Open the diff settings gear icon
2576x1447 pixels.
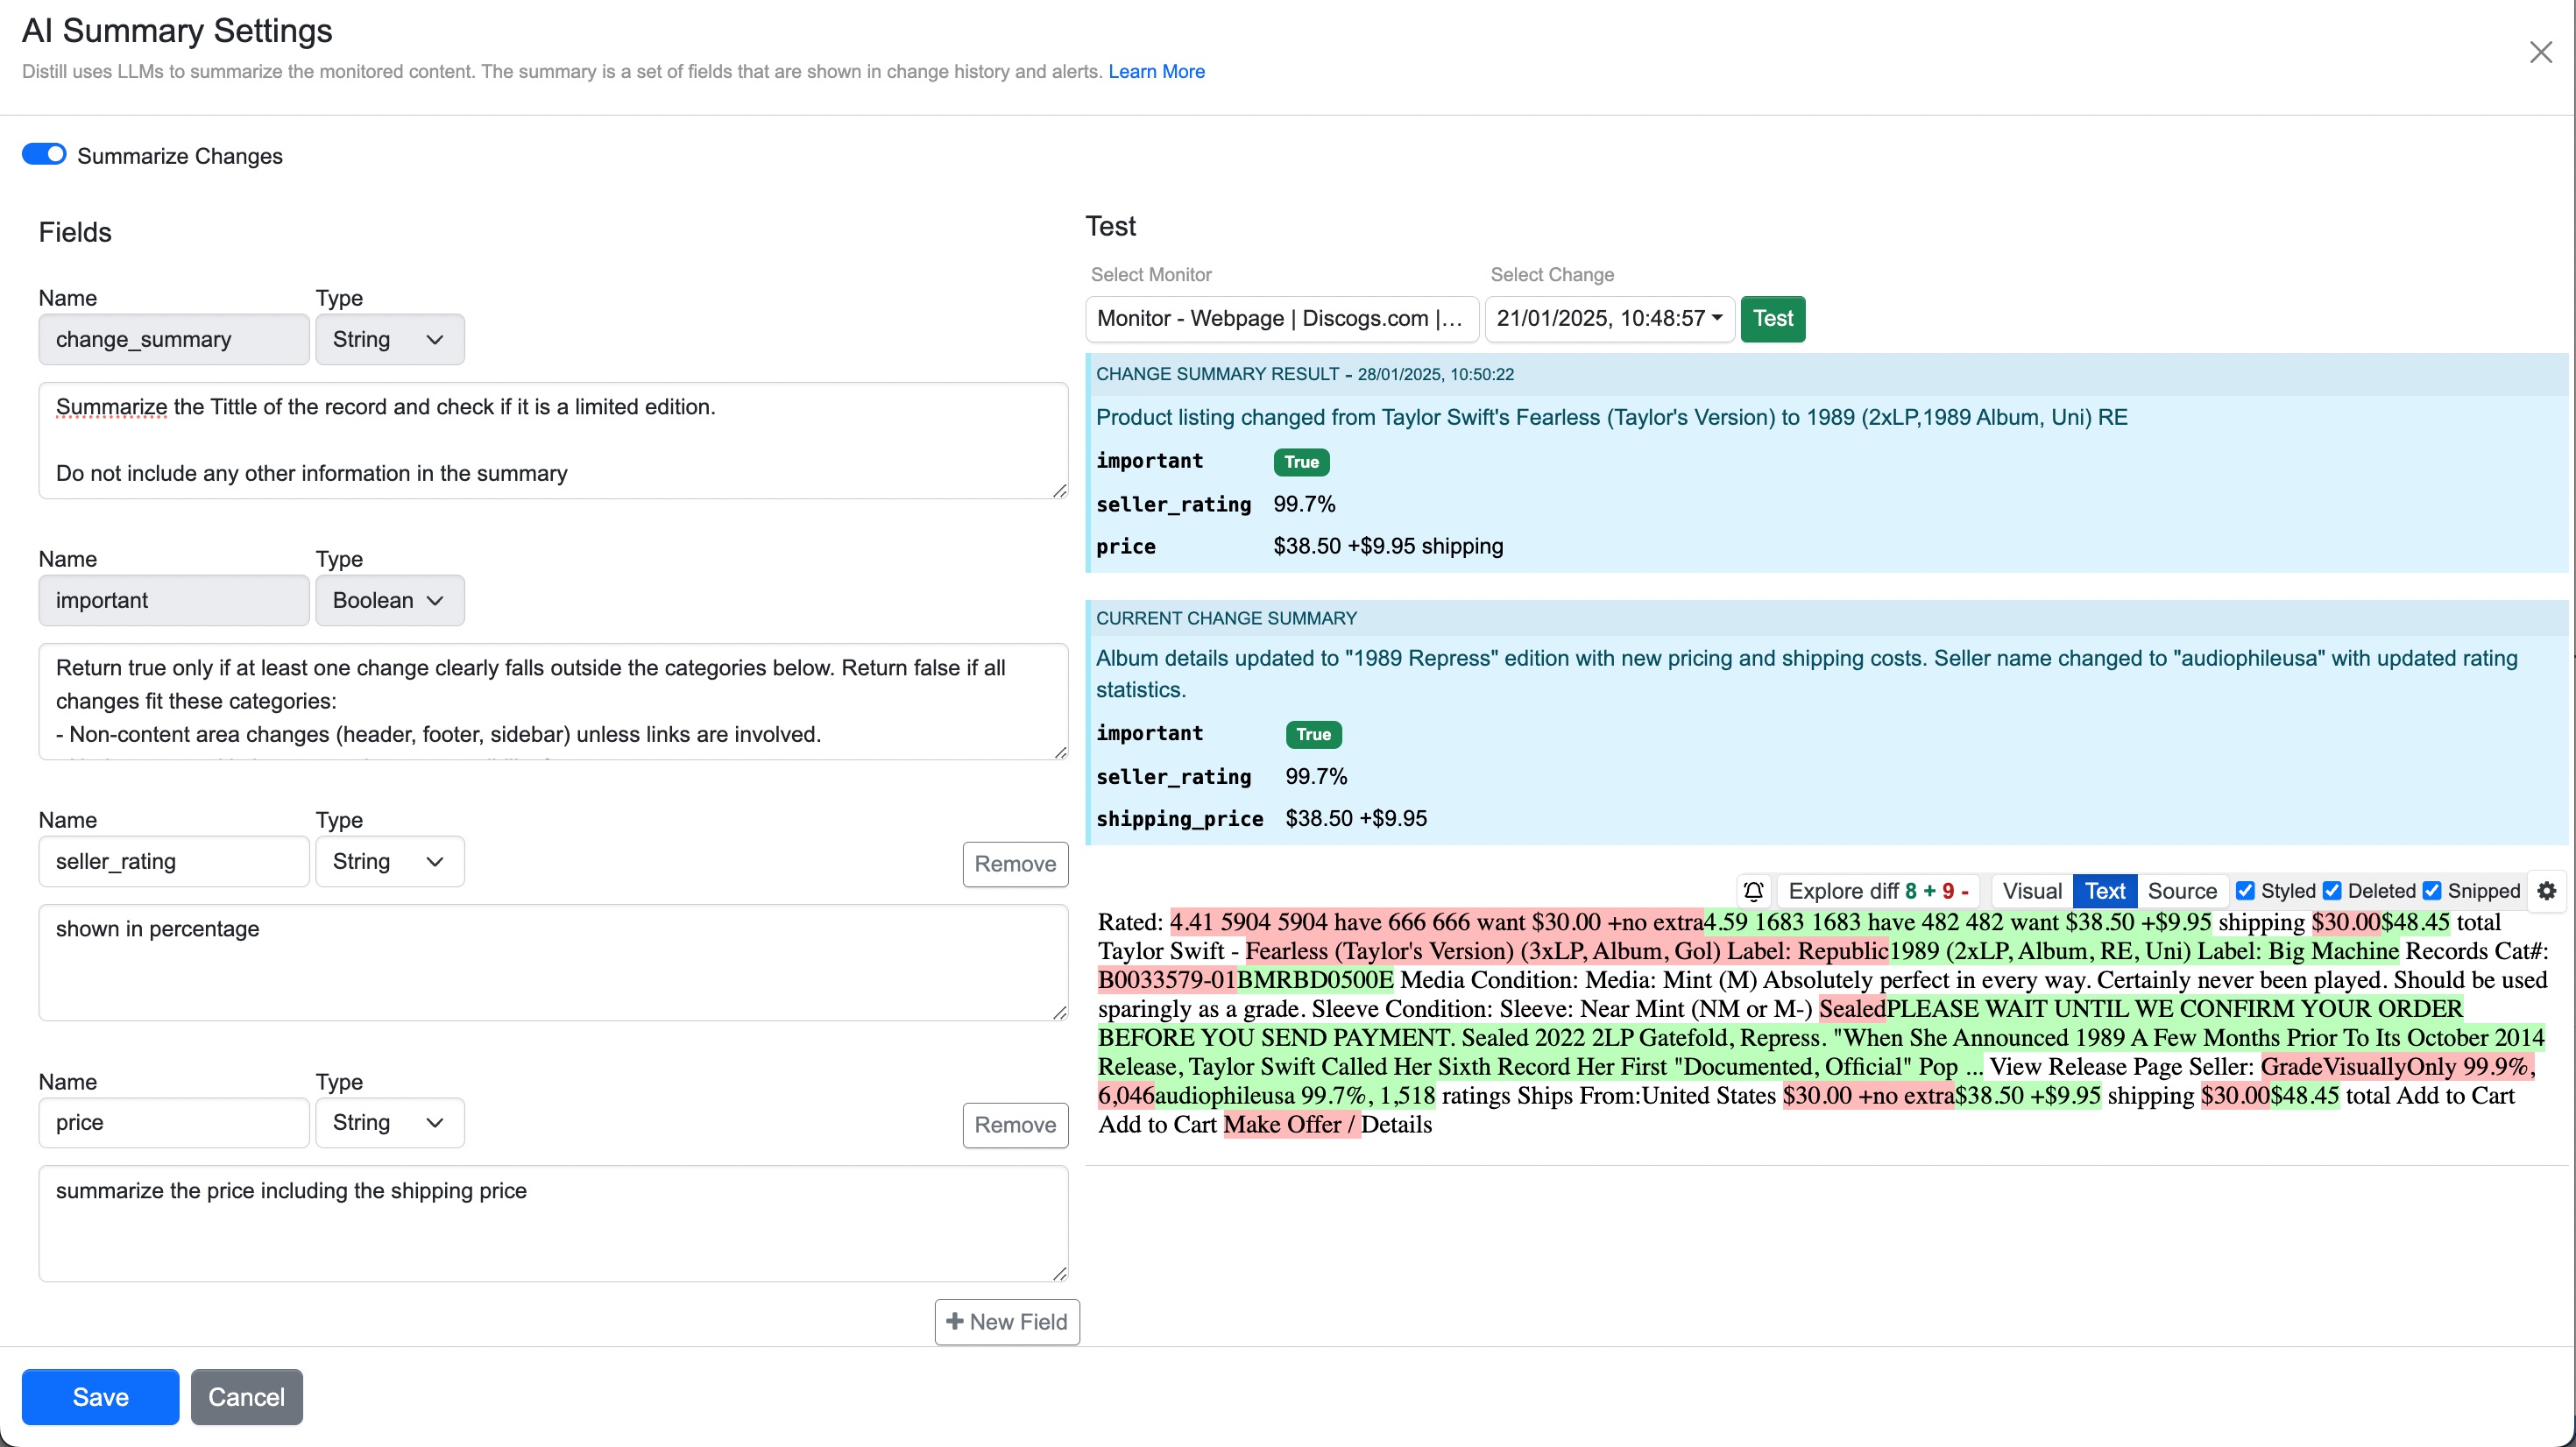(2547, 891)
